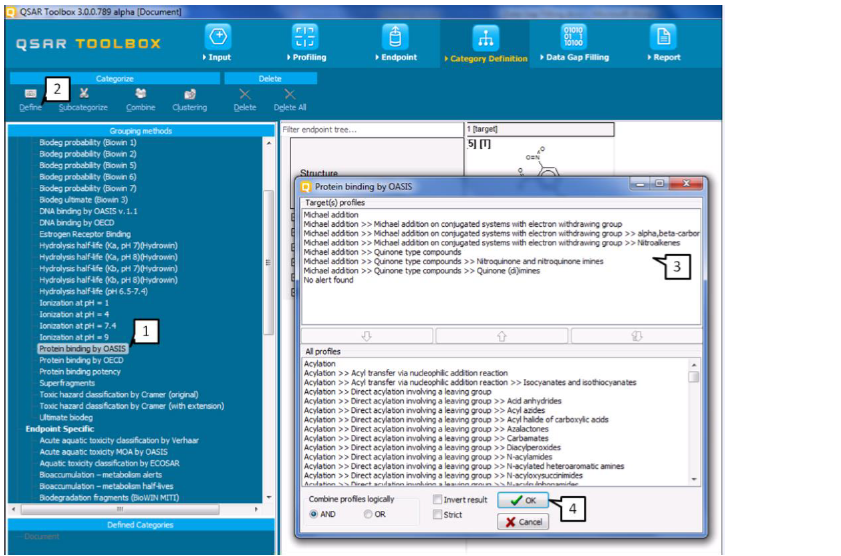Open the Endpoint stage icon
This screenshot has width=841, height=556.
[x=395, y=37]
